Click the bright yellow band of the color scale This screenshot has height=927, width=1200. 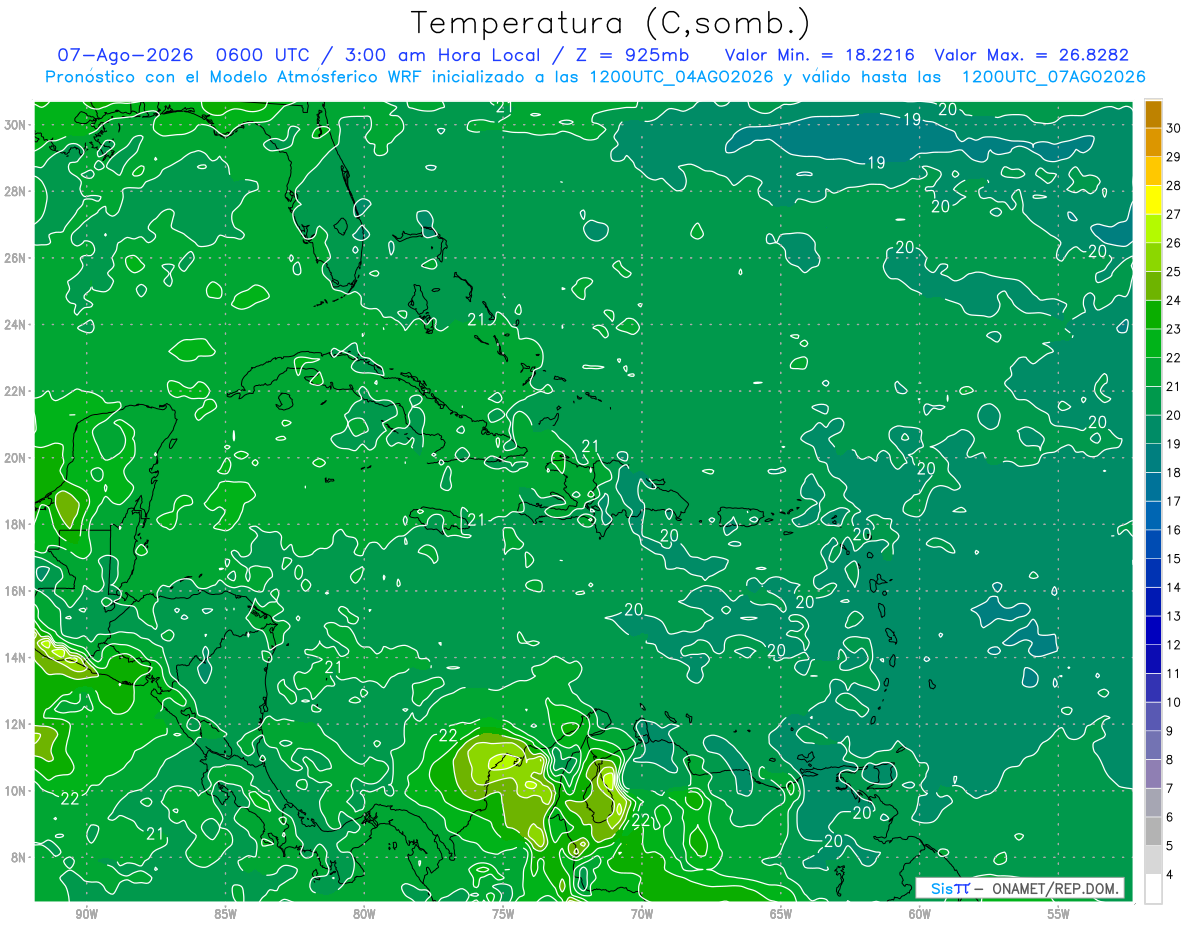point(1153,200)
